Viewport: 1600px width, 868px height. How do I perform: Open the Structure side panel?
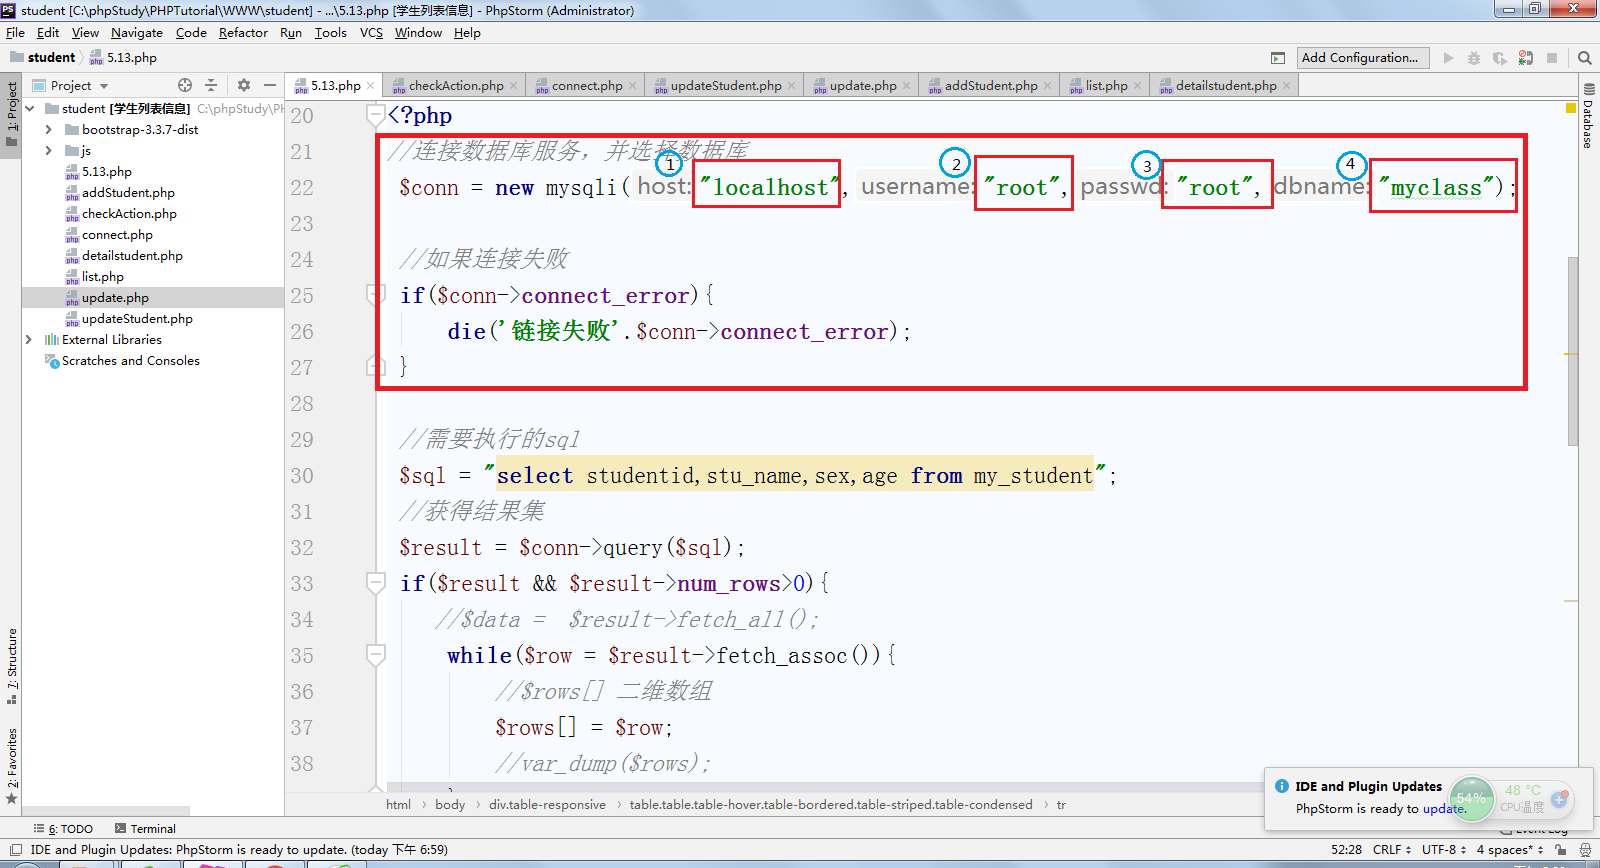[12, 666]
